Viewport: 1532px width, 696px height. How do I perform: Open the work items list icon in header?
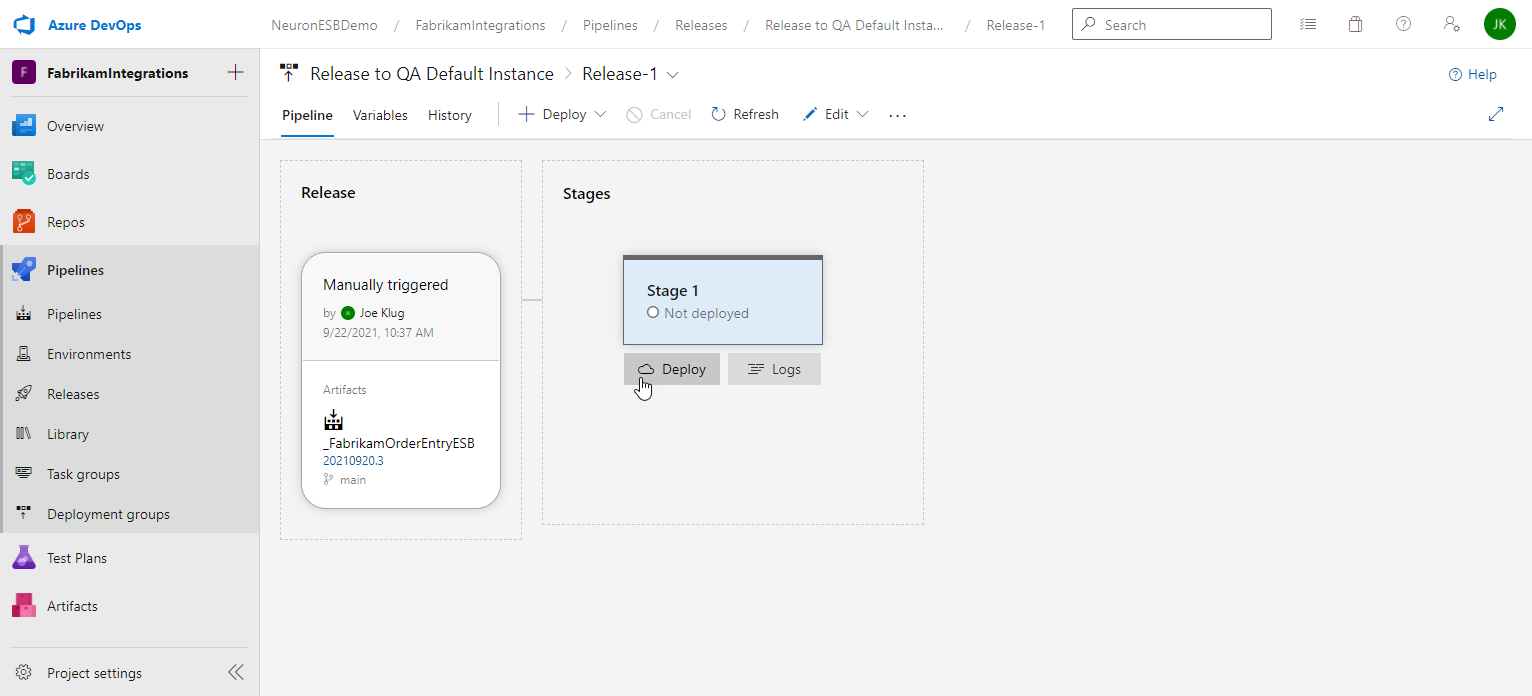coord(1308,24)
